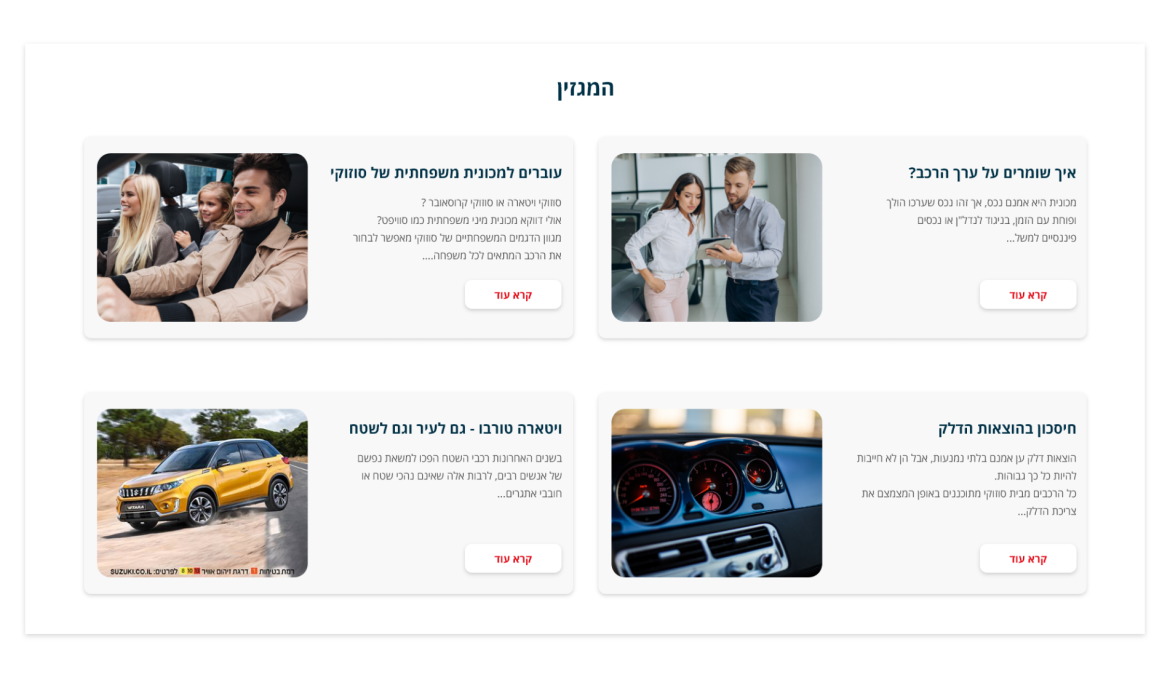Click the tablet held by the salesman
Image resolution: width=1170 pixels, height=677 pixels.
(713, 247)
